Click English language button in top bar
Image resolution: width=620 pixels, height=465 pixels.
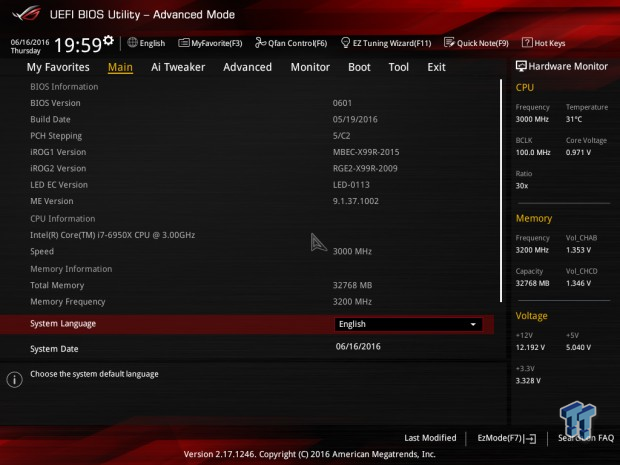click(x=146, y=43)
